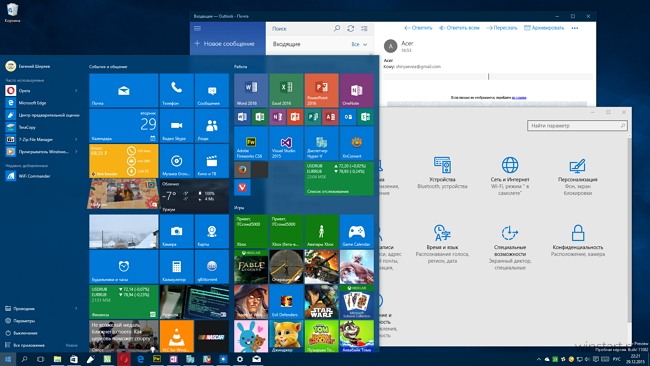
Task: Open TeraCopy from most used list
Action: (21, 127)
